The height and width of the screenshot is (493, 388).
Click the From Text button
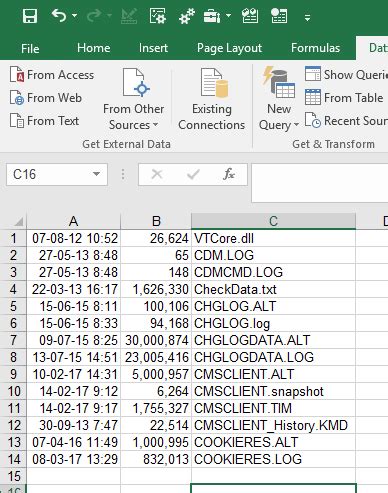tap(44, 121)
